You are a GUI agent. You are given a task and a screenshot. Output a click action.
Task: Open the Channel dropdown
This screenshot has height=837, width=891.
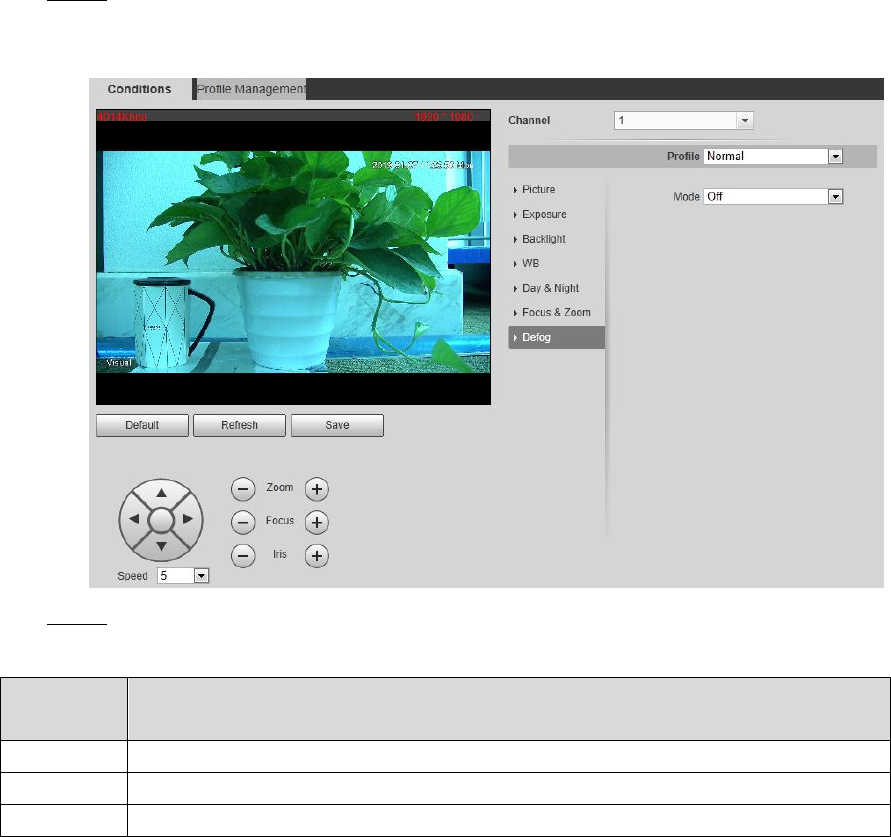(684, 120)
